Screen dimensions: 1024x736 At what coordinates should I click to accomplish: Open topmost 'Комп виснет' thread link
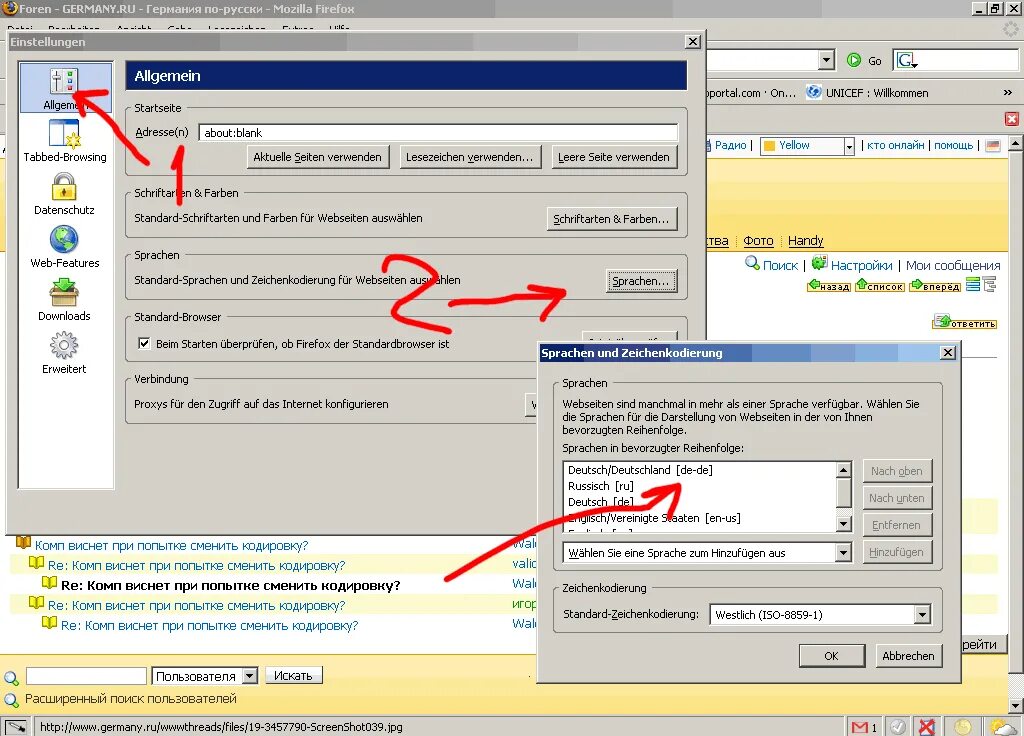tap(171, 545)
